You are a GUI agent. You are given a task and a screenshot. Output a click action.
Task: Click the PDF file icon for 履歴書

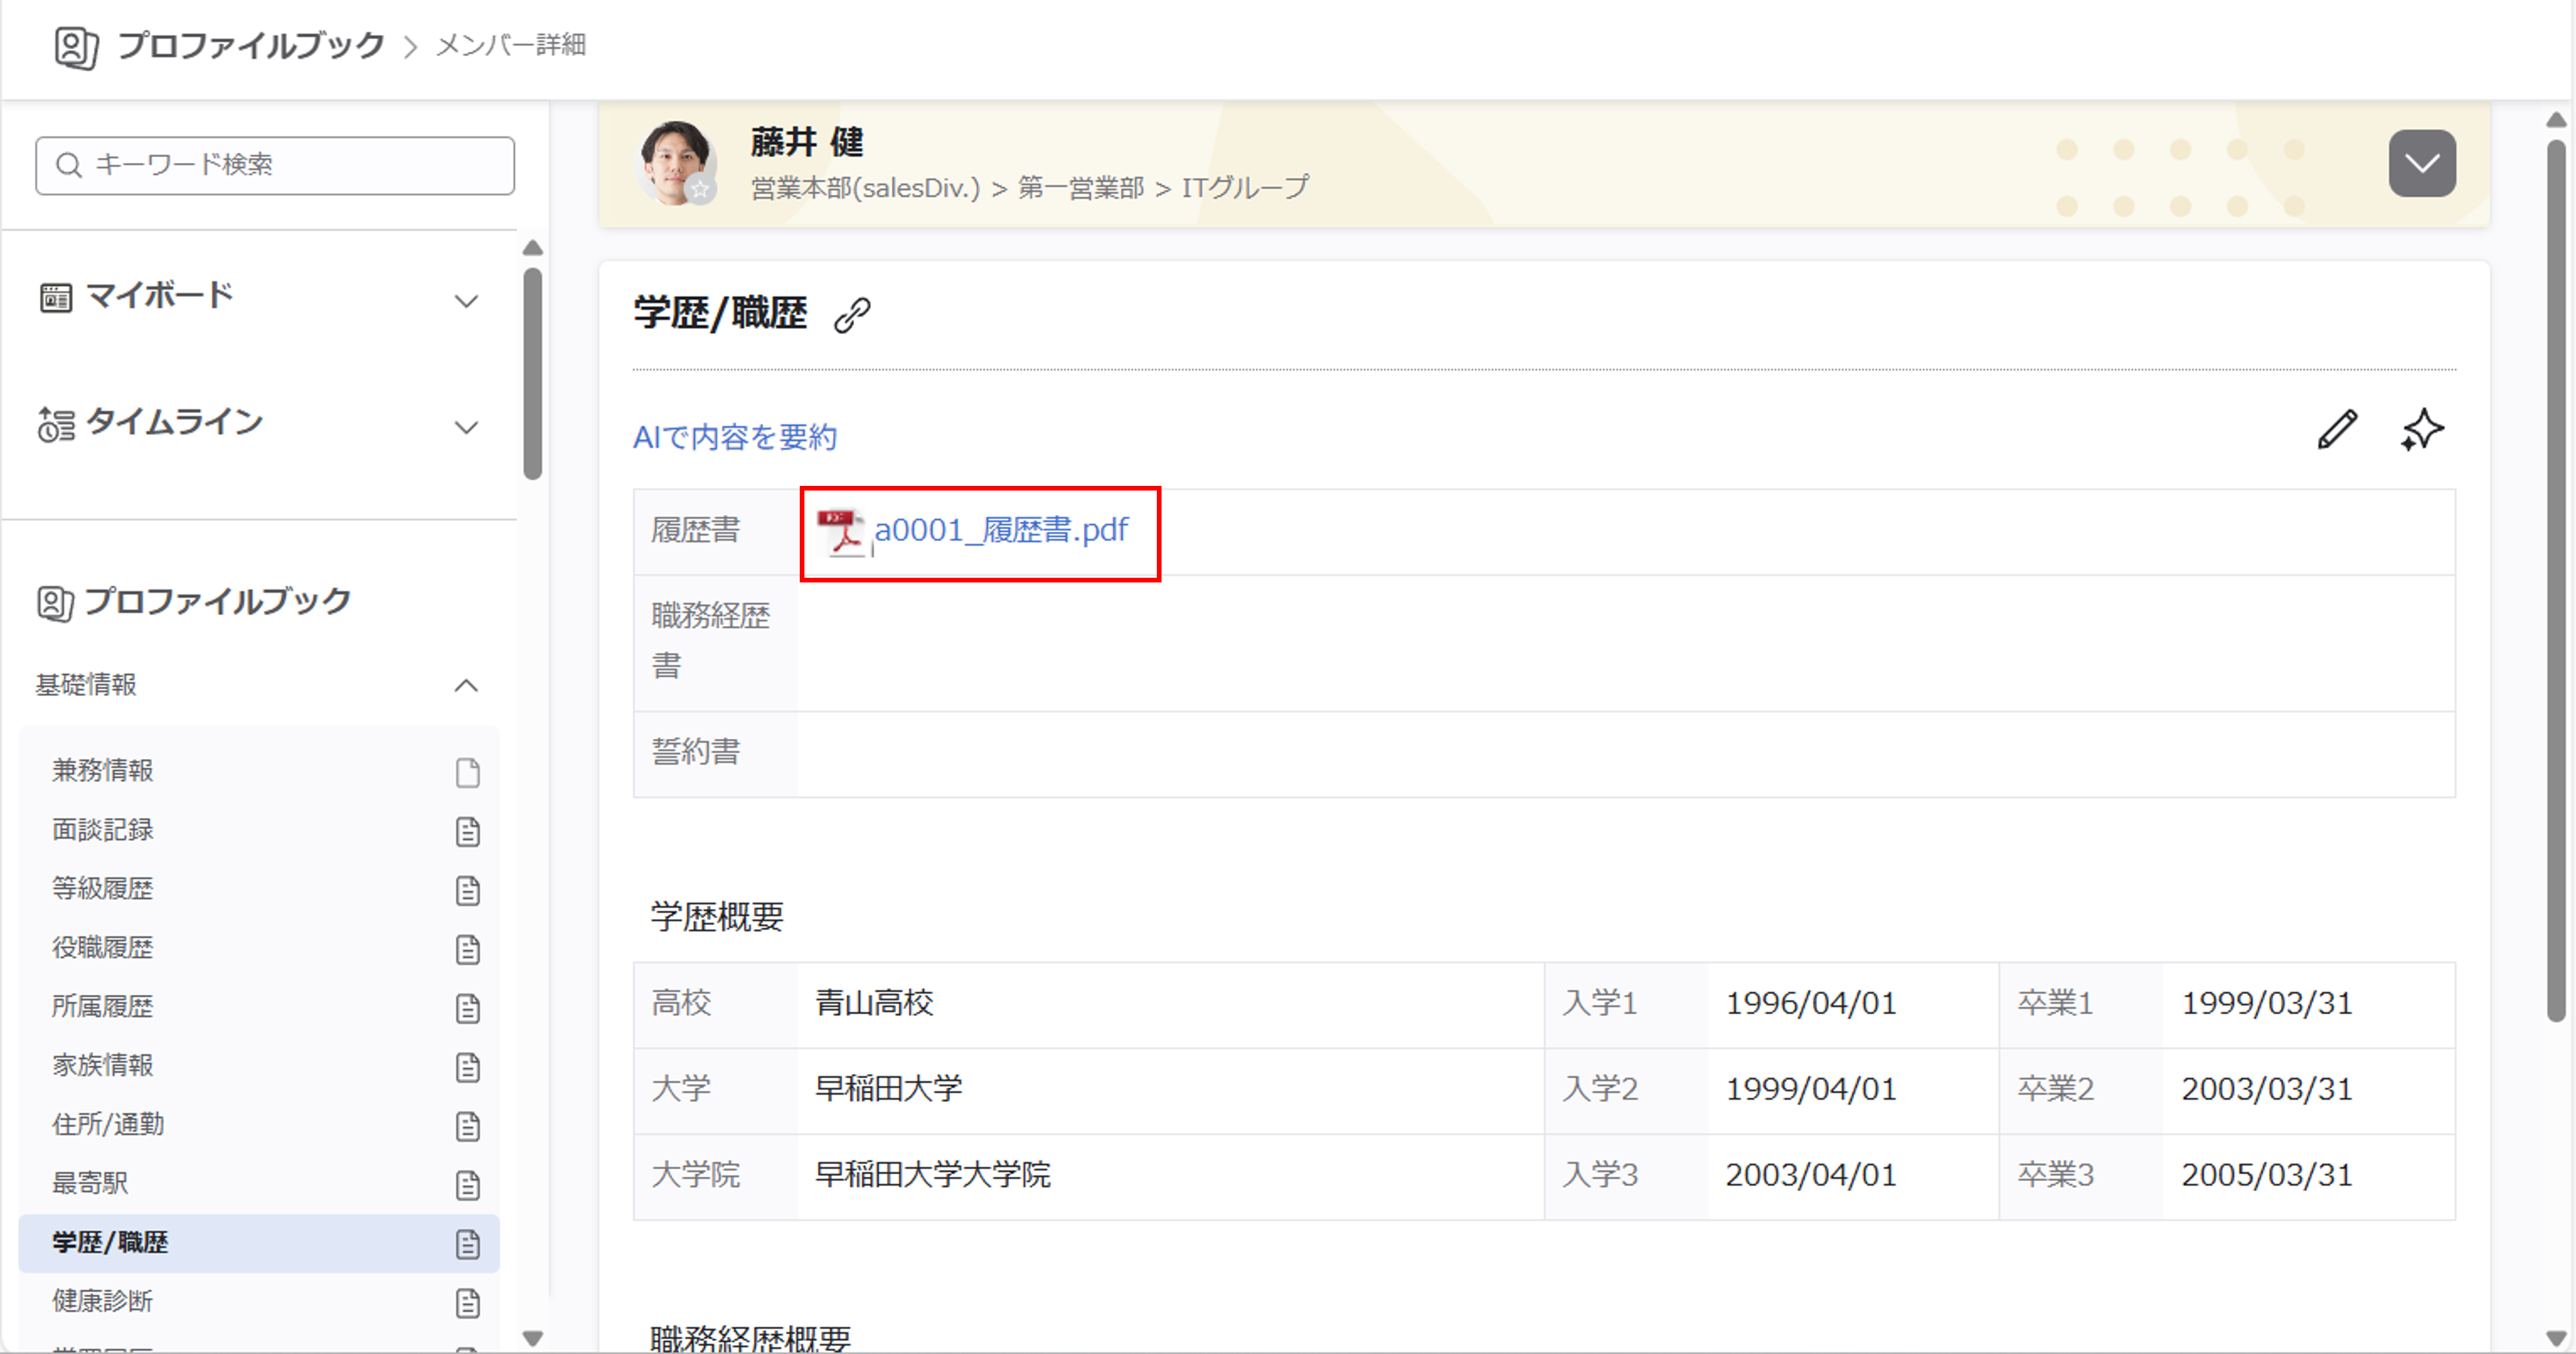841,531
